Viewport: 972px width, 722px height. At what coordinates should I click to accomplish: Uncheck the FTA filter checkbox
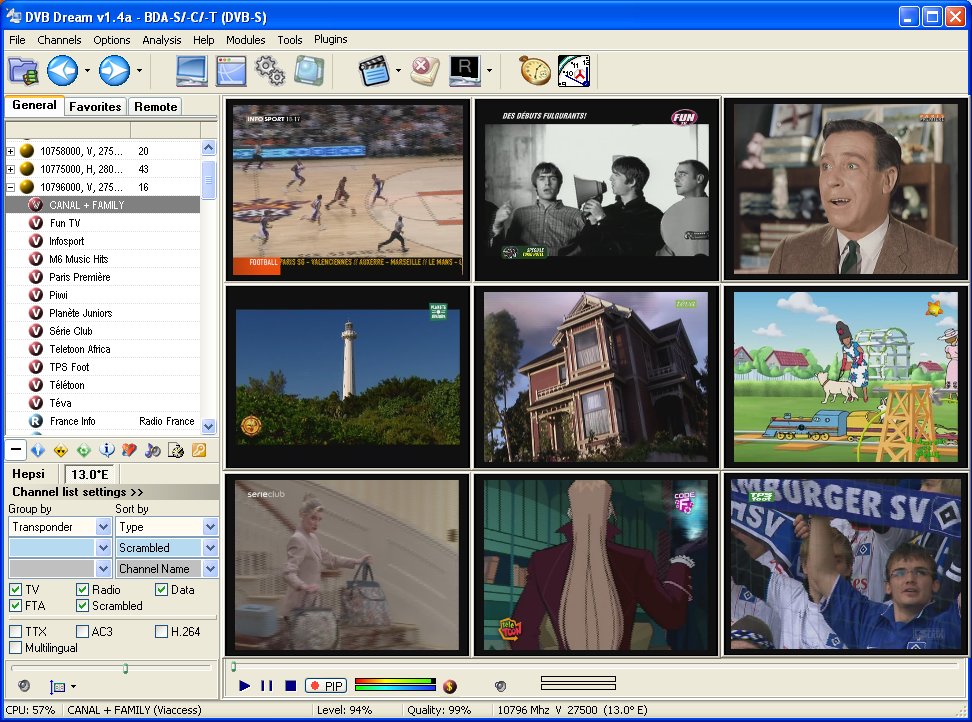(15, 605)
